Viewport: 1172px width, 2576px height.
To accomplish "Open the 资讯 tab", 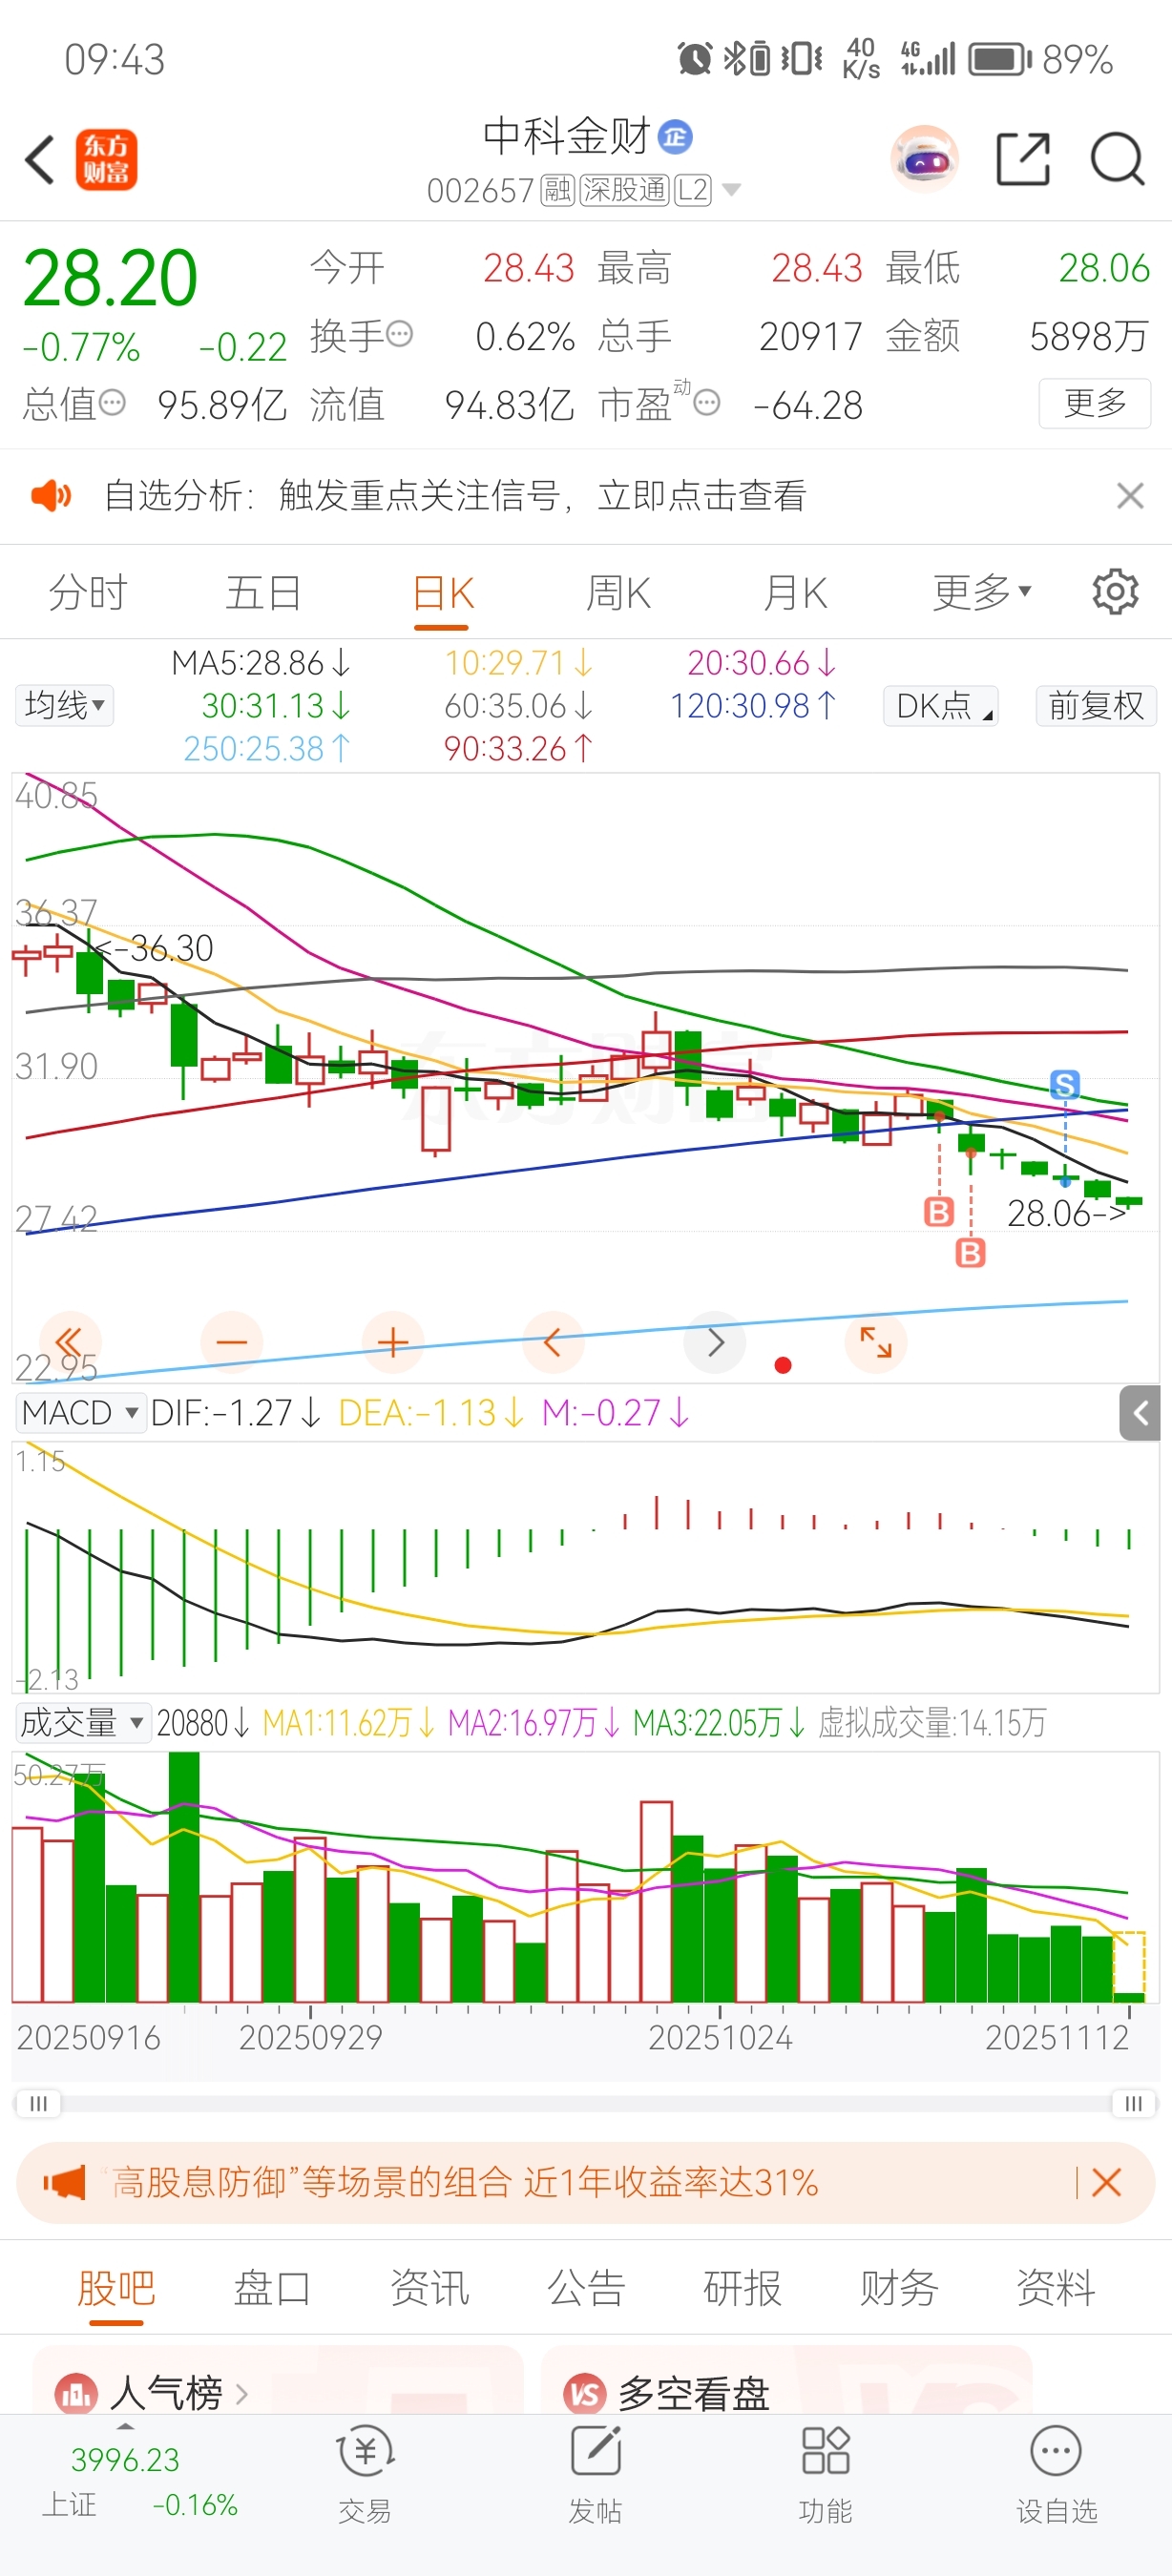I will (429, 2288).
